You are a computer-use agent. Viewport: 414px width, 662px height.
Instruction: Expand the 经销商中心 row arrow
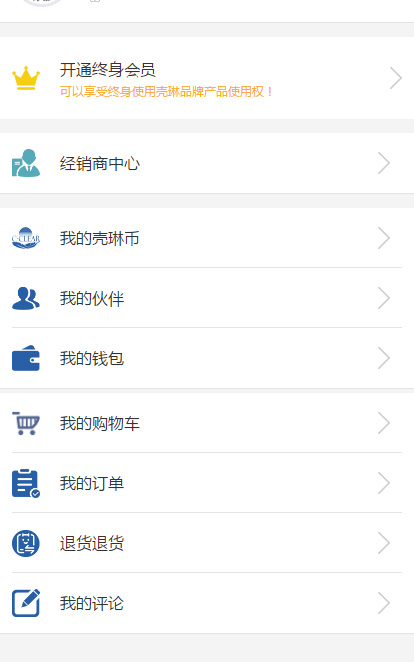click(384, 163)
